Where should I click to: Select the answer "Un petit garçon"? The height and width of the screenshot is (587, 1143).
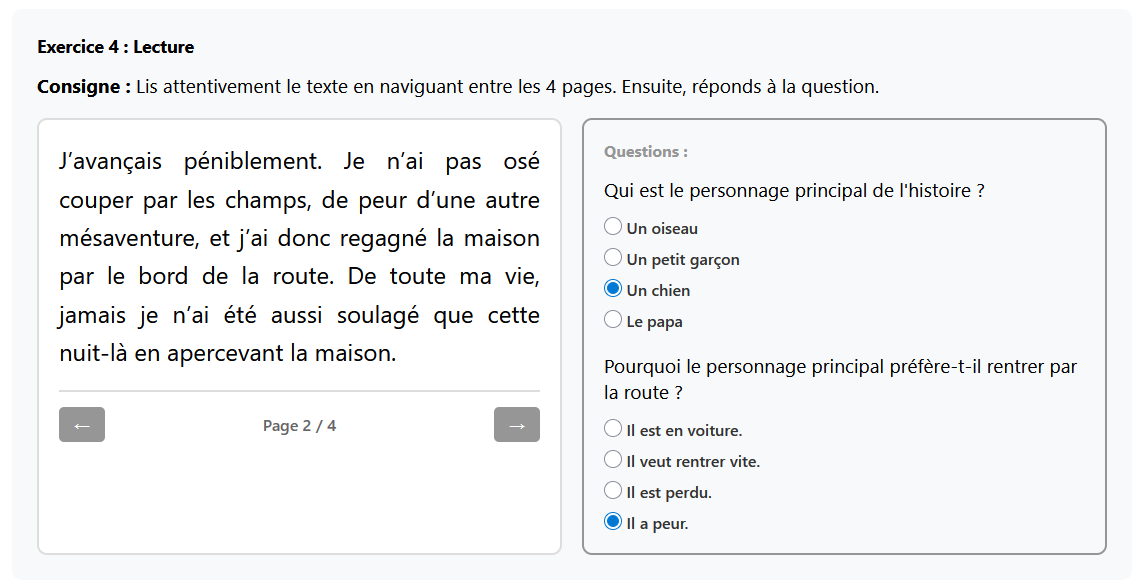611,257
